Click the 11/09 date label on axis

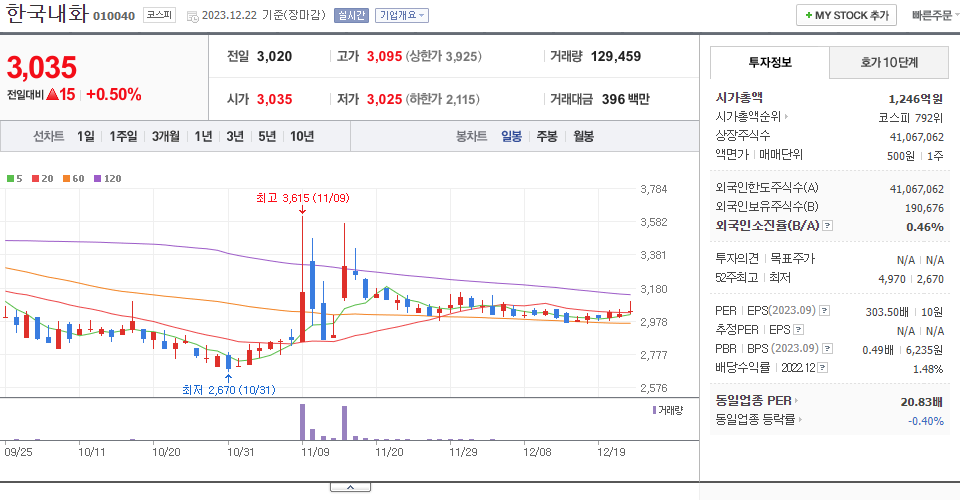coord(315,452)
